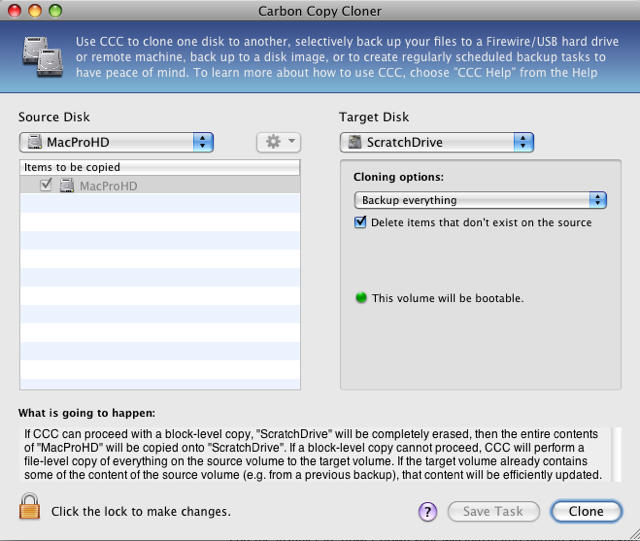Click the 'What is going to happen:' heading
640x541 pixels.
[87, 413]
